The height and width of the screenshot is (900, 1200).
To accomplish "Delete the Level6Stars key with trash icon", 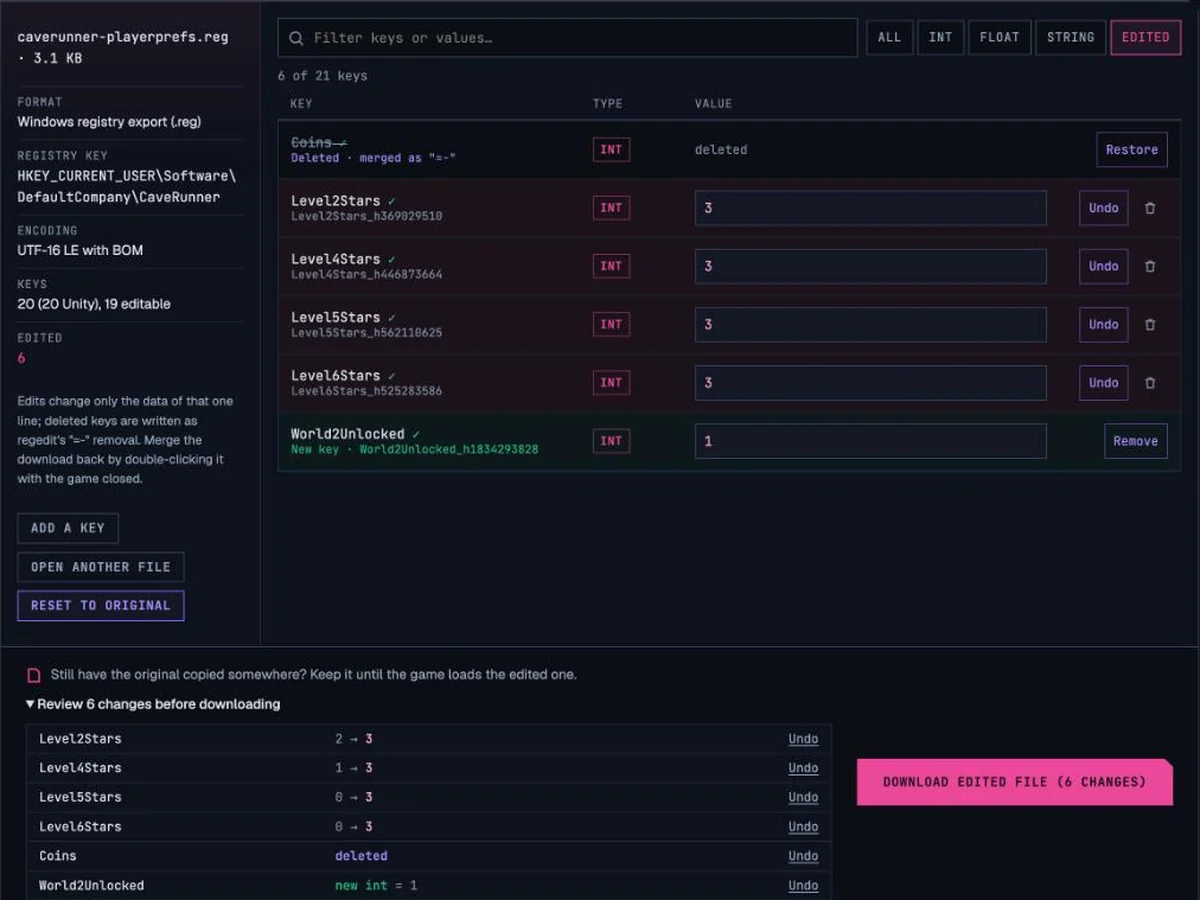I will [x=1150, y=382].
